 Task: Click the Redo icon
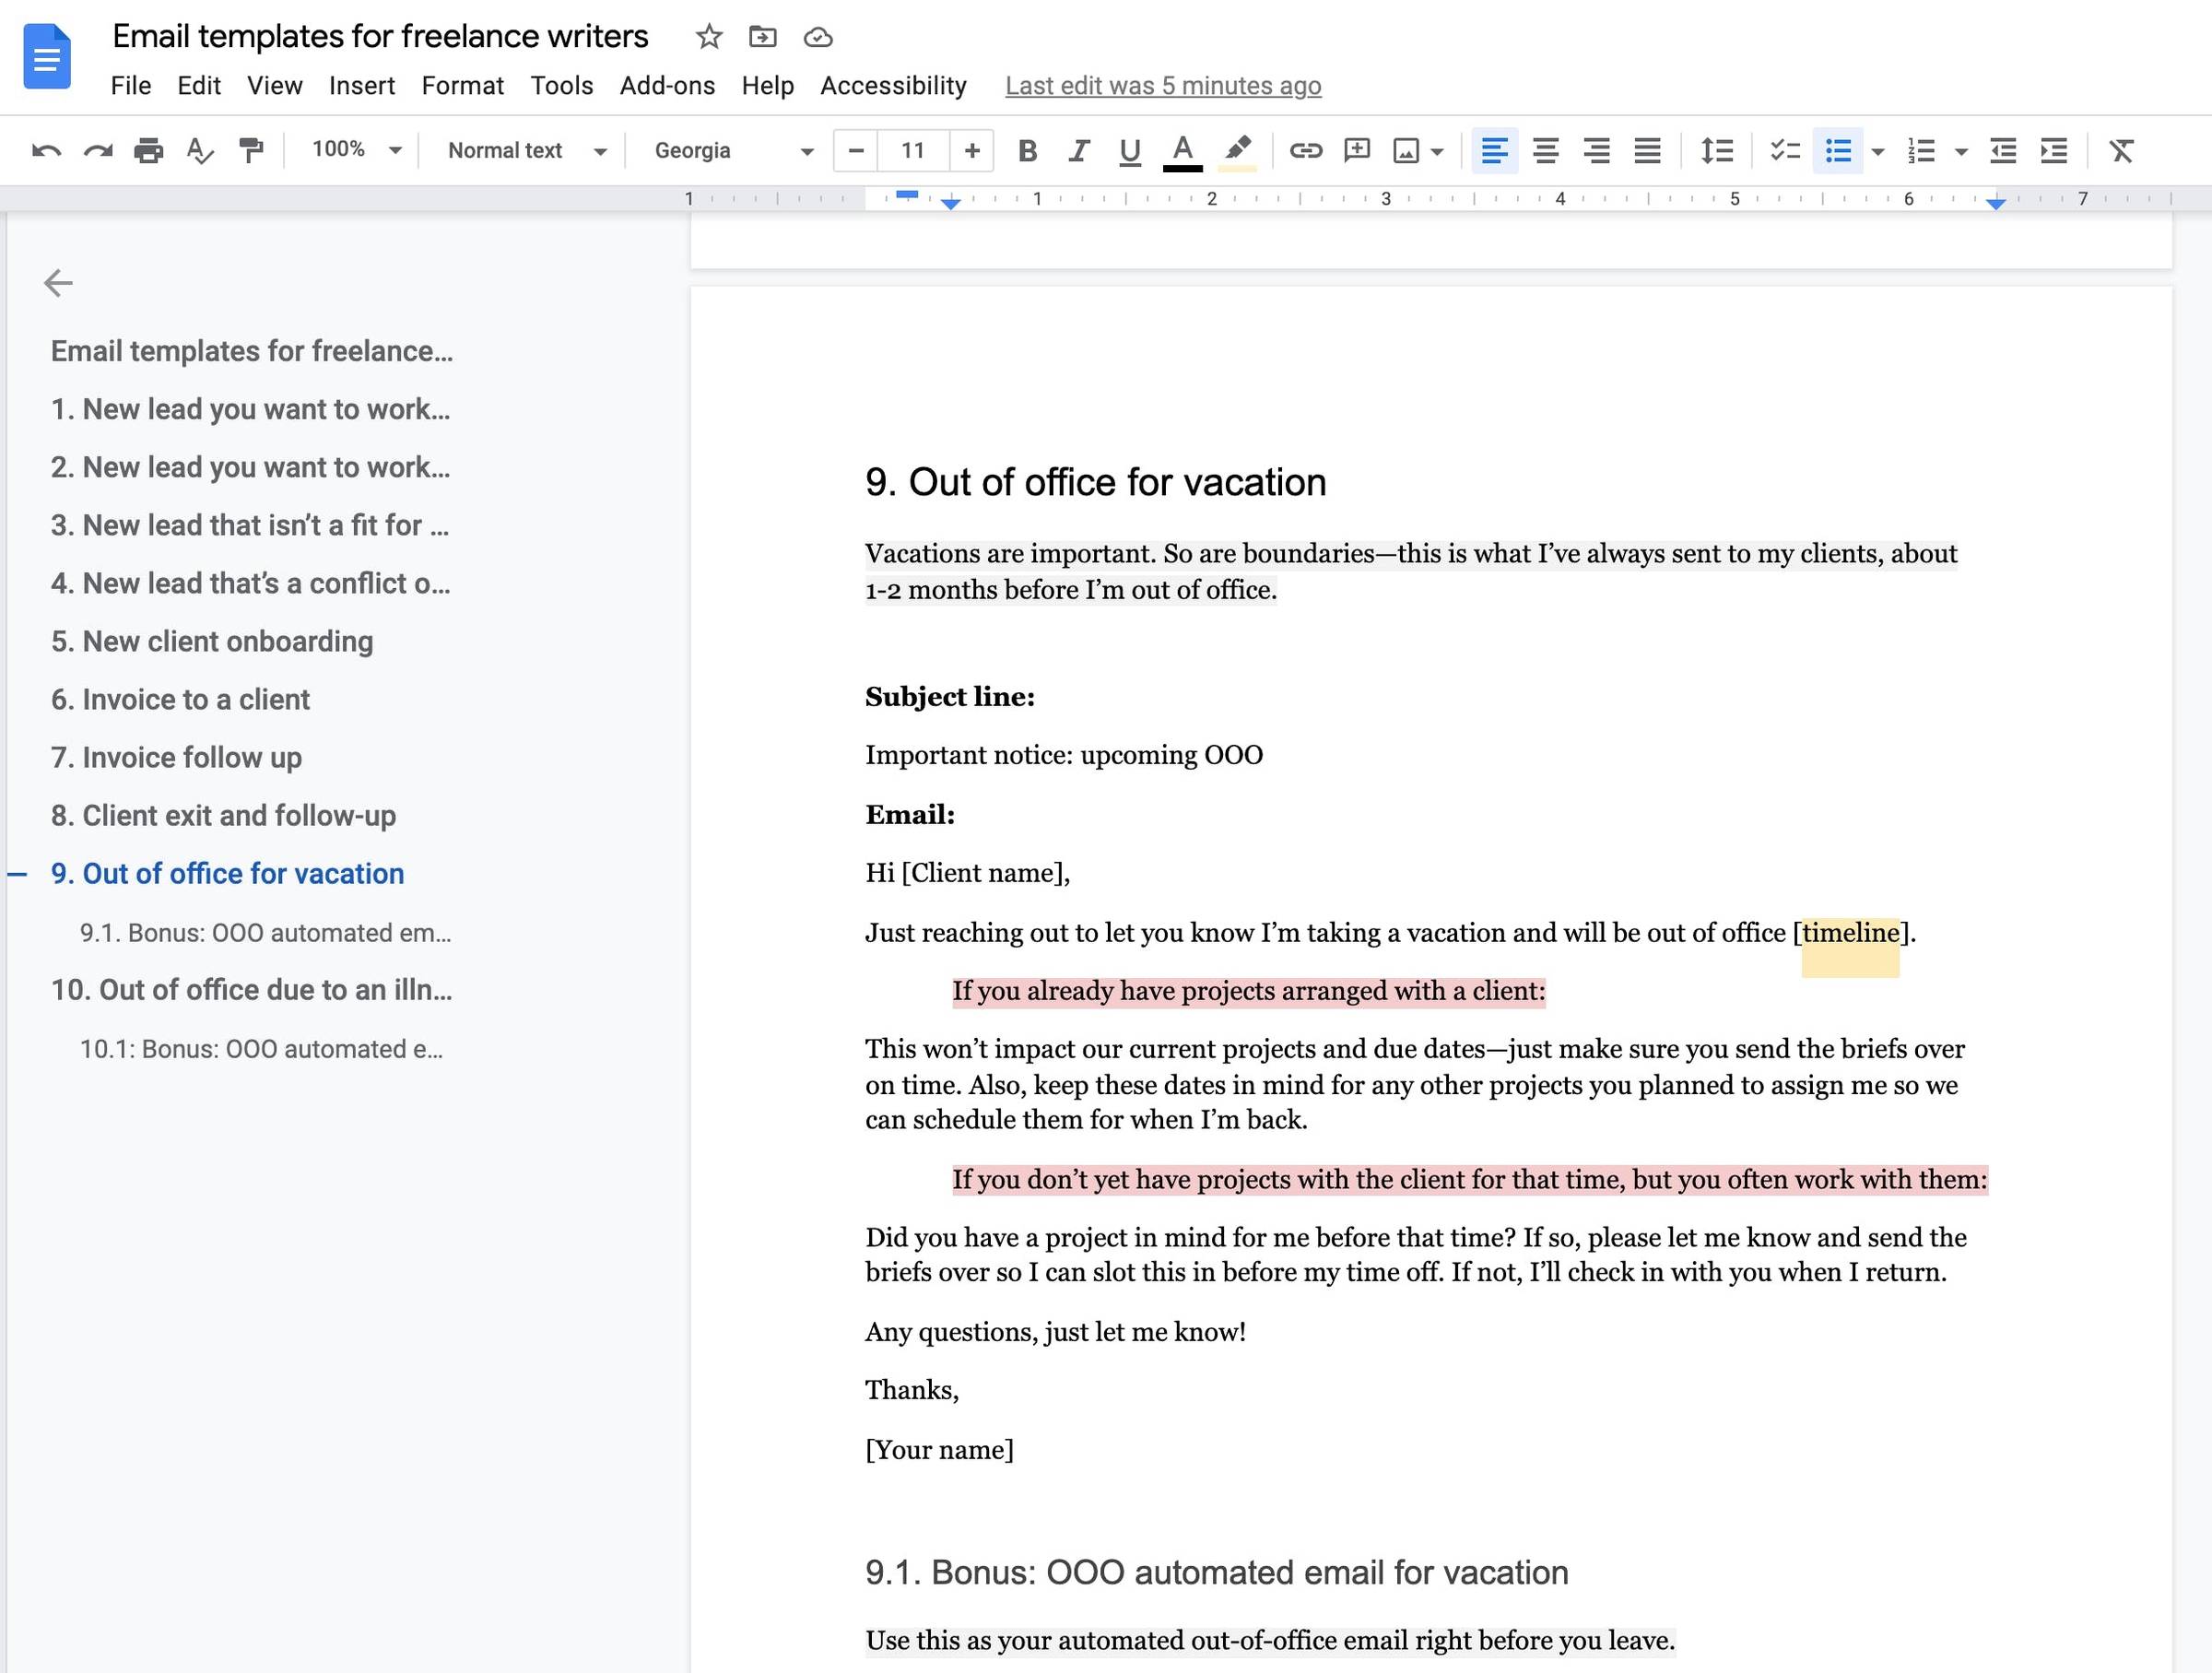tap(97, 151)
